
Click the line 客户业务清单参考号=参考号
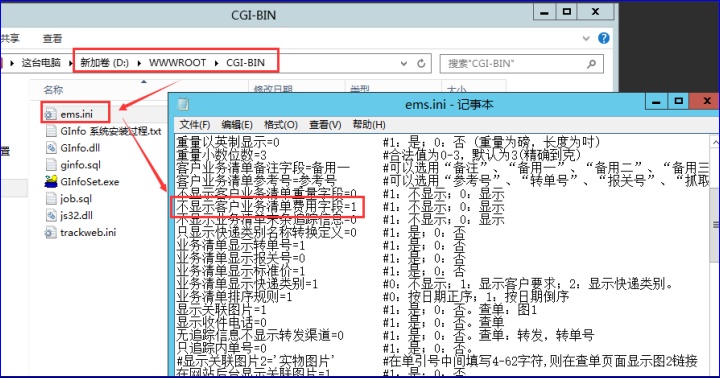(x=257, y=181)
